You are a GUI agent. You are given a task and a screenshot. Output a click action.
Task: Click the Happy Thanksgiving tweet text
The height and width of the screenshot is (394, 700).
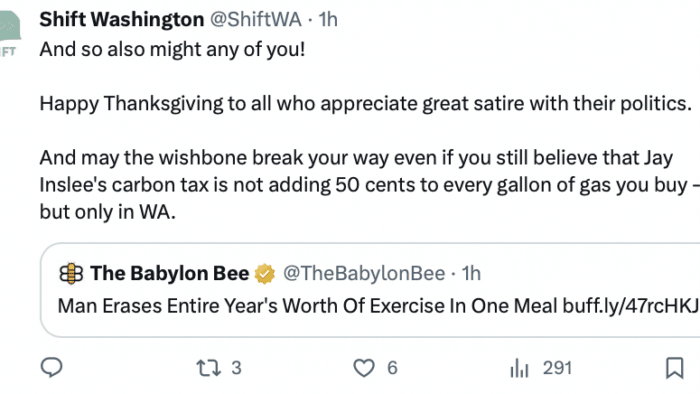pos(365,104)
